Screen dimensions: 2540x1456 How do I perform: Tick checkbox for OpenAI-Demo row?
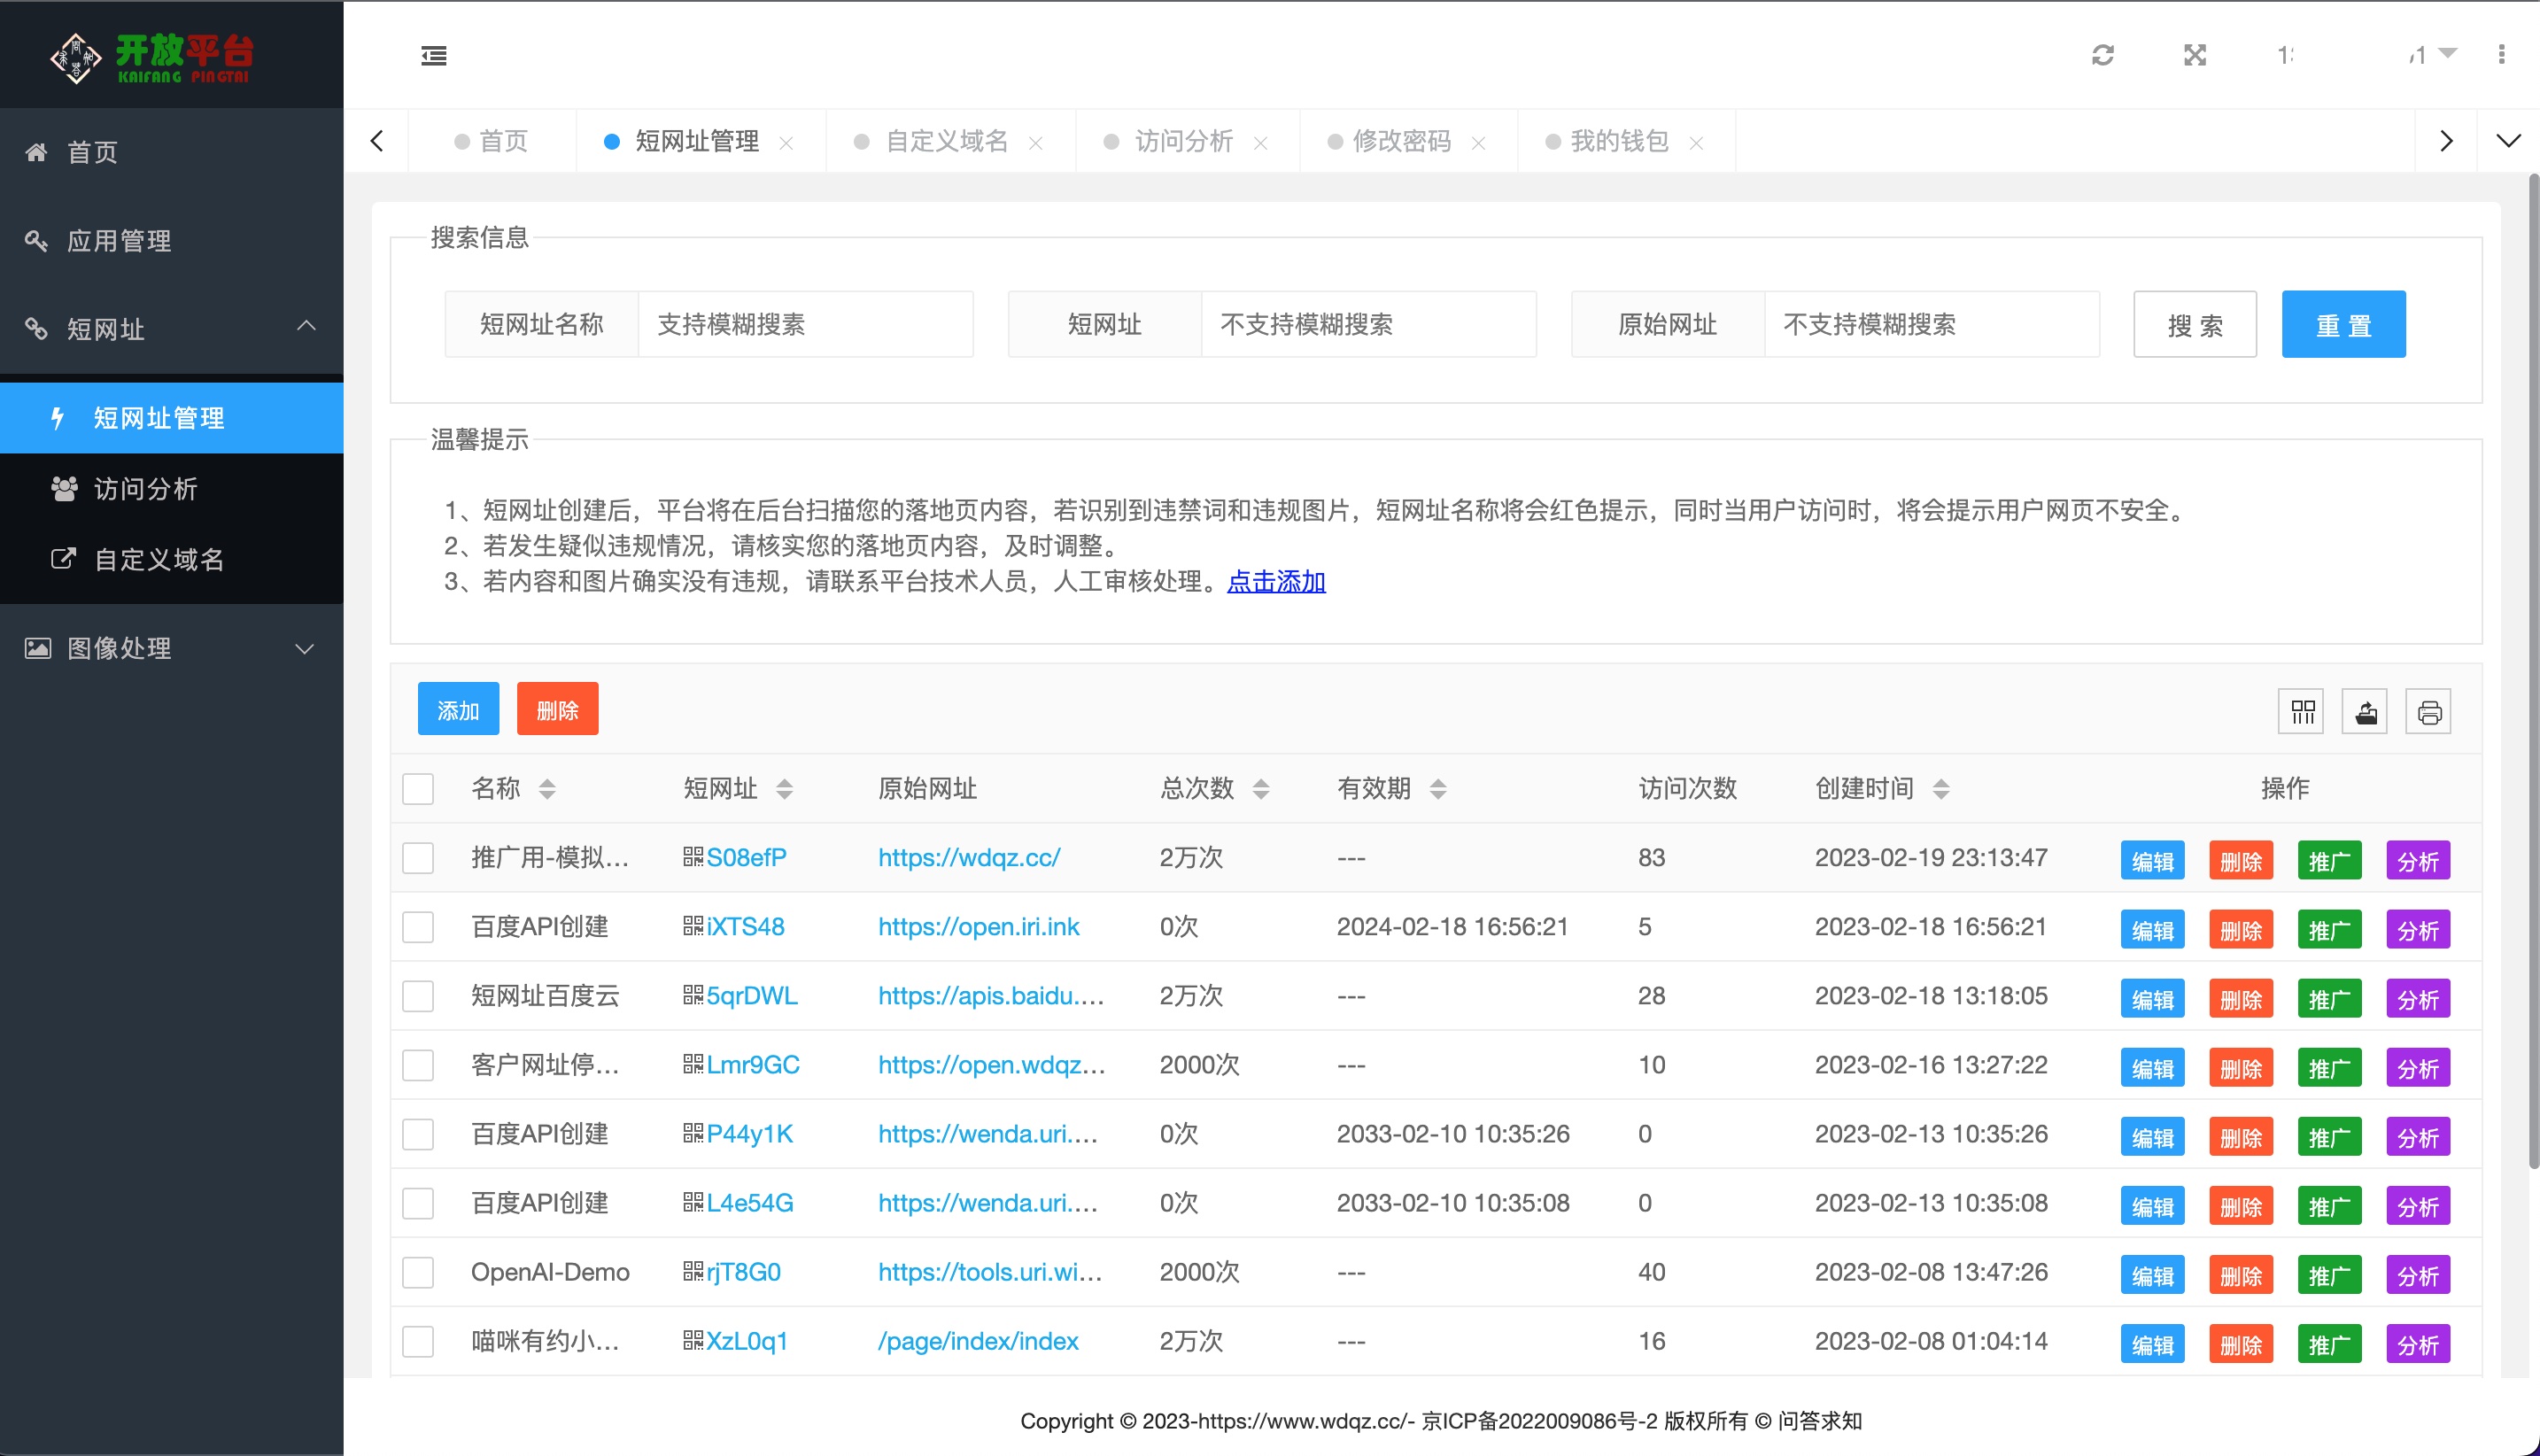pos(418,1272)
